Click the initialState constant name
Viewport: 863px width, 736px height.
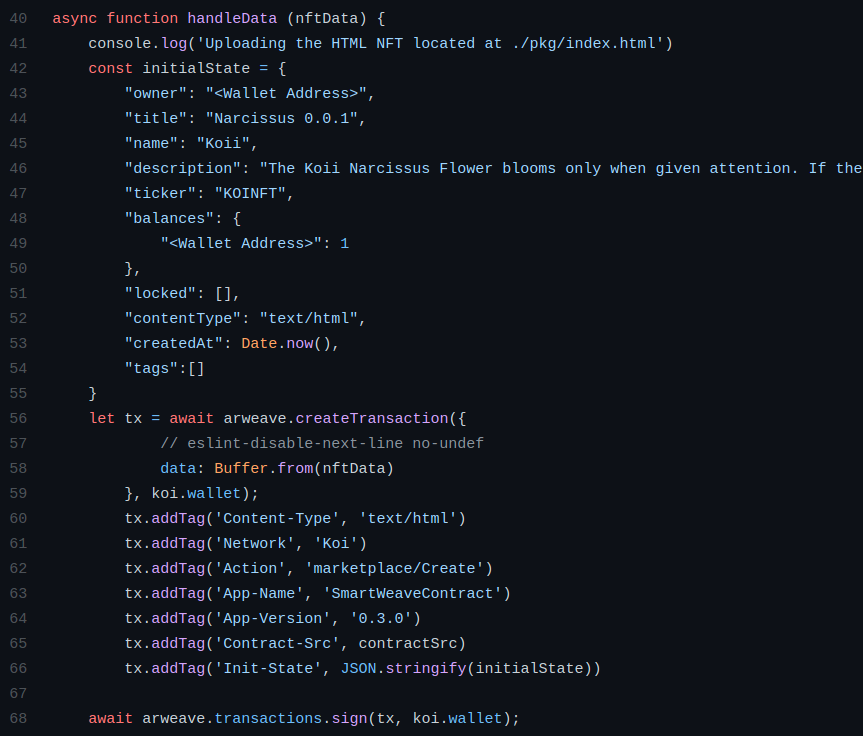[x=196, y=68]
